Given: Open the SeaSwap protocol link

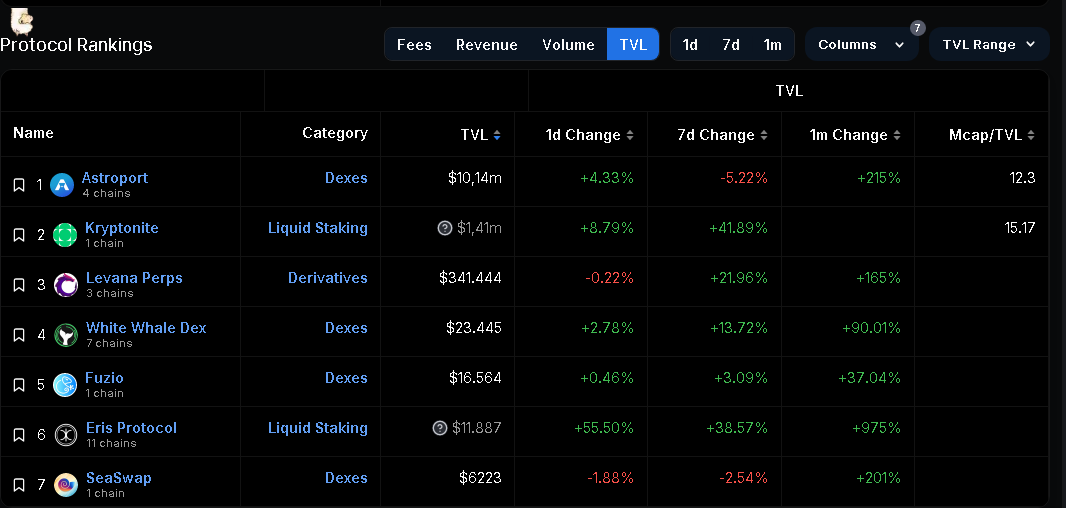Looking at the screenshot, I should point(119,477).
